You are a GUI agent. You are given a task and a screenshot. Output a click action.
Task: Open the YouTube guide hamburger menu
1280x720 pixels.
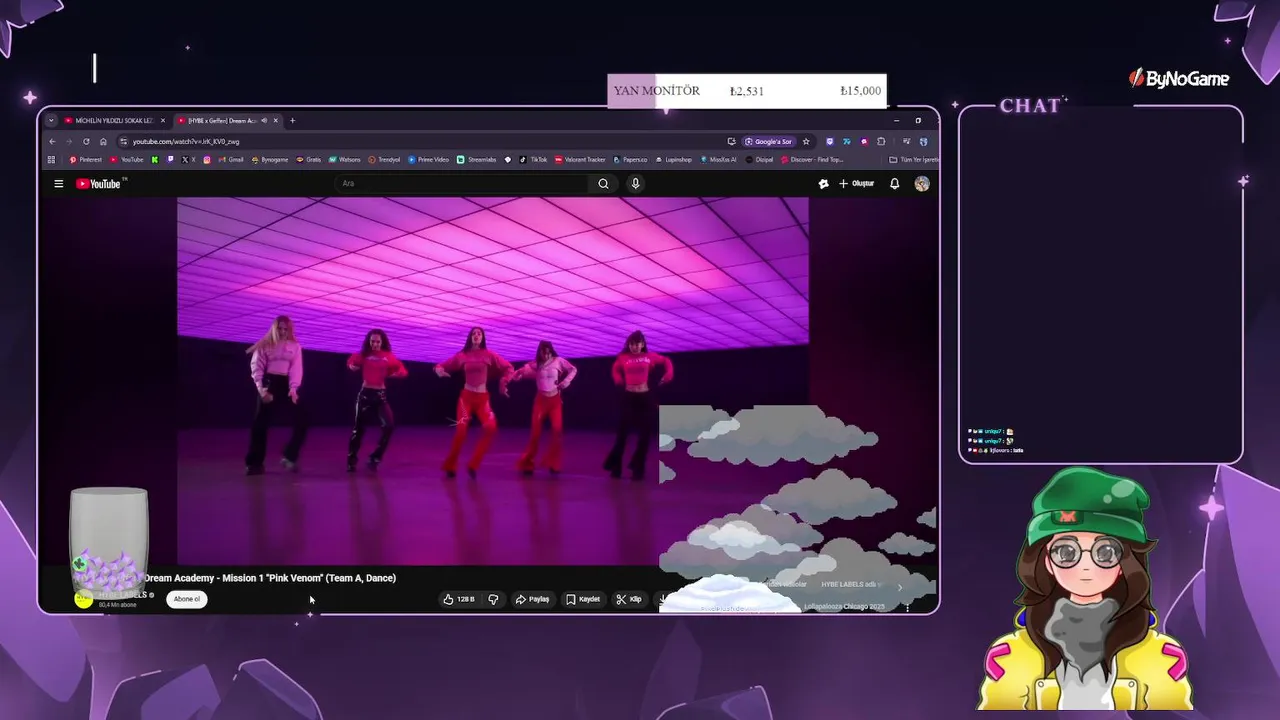coord(59,184)
